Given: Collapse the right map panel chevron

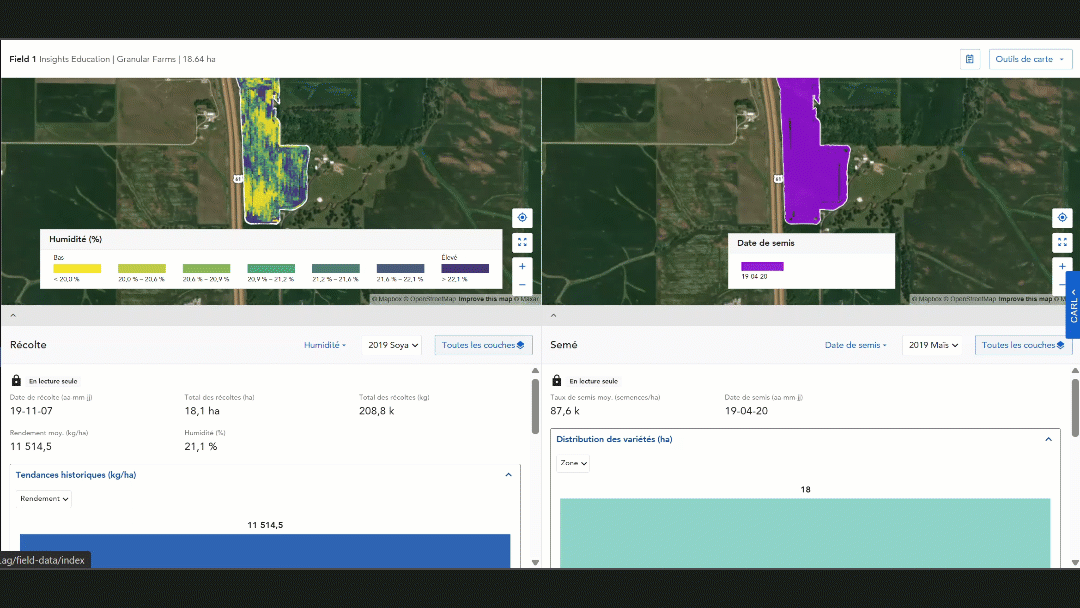Looking at the screenshot, I should (x=553, y=315).
